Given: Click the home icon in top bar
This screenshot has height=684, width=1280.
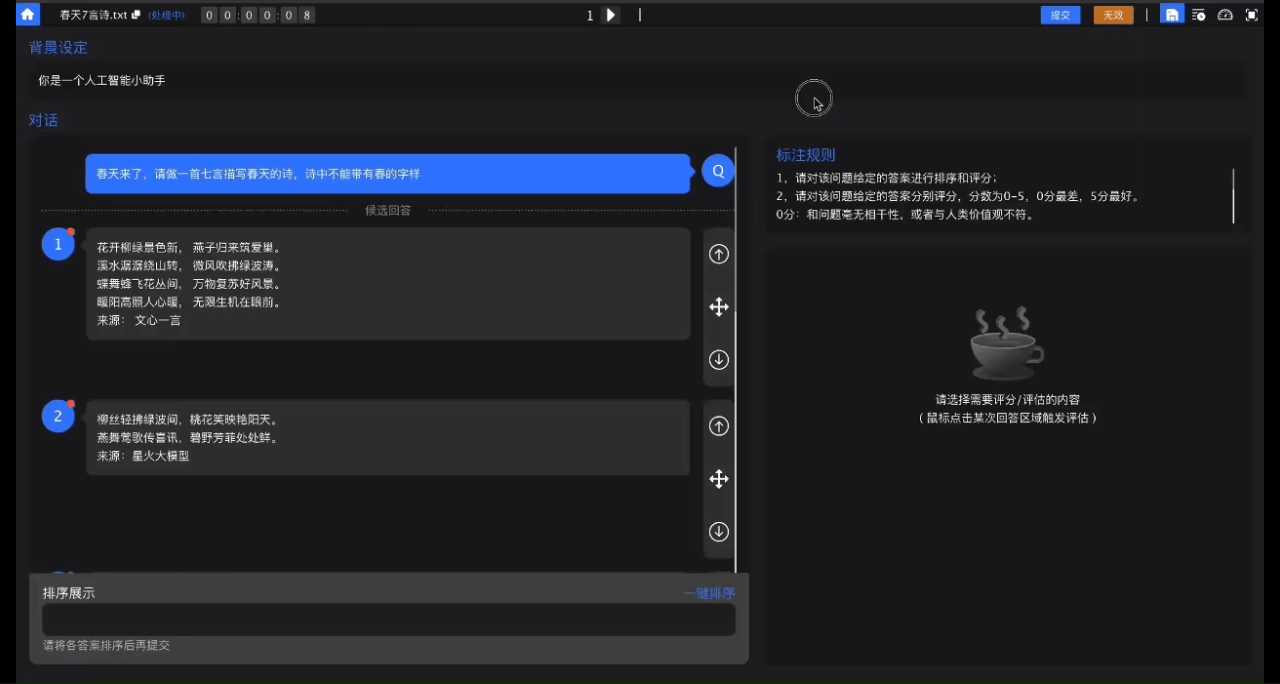Looking at the screenshot, I should click(x=28, y=15).
